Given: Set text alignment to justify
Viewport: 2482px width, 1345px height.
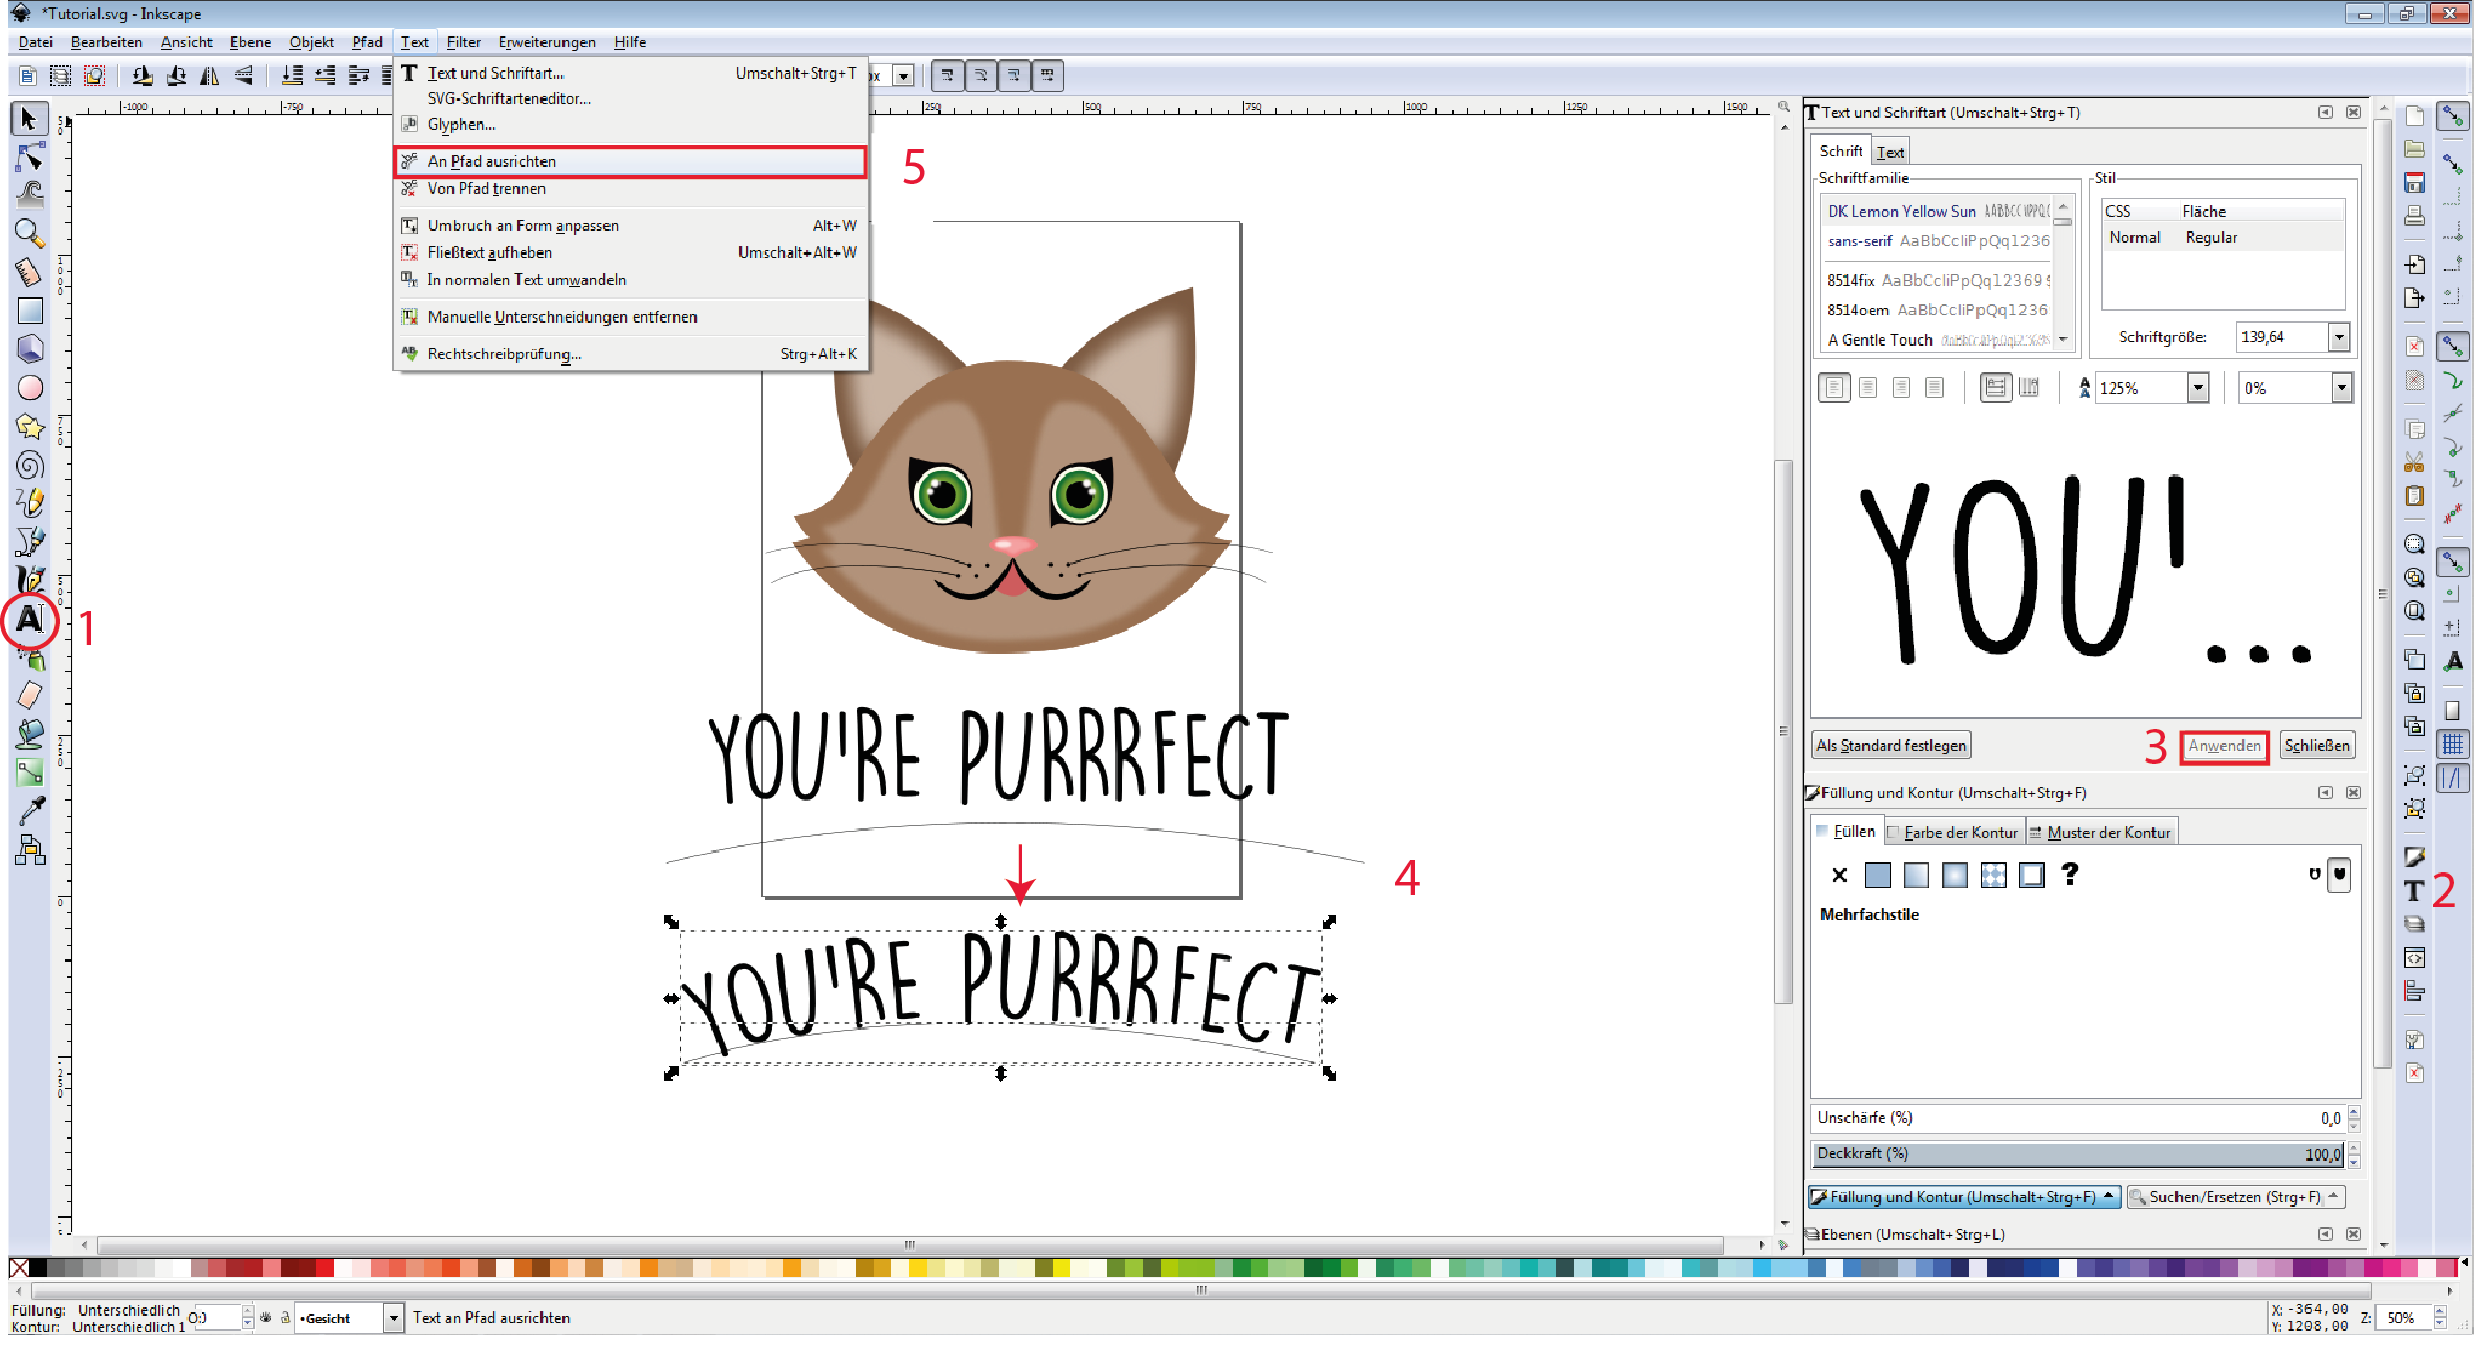Looking at the screenshot, I should tap(1935, 388).
